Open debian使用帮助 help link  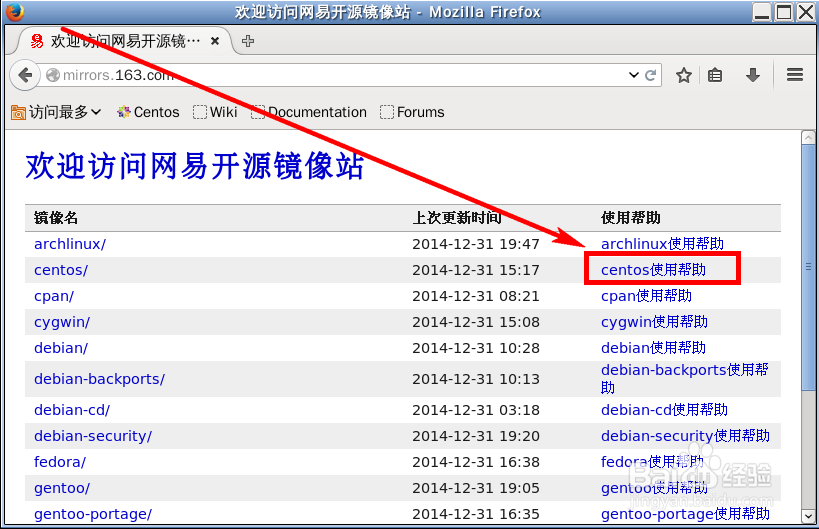coord(653,348)
